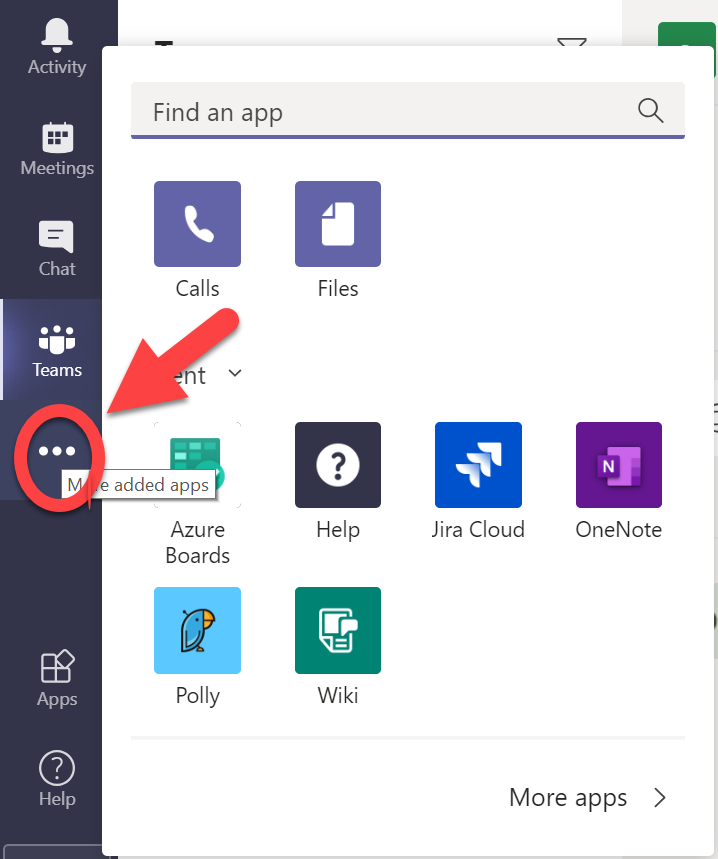Open the Files app tile
This screenshot has width=718, height=859.
click(338, 224)
